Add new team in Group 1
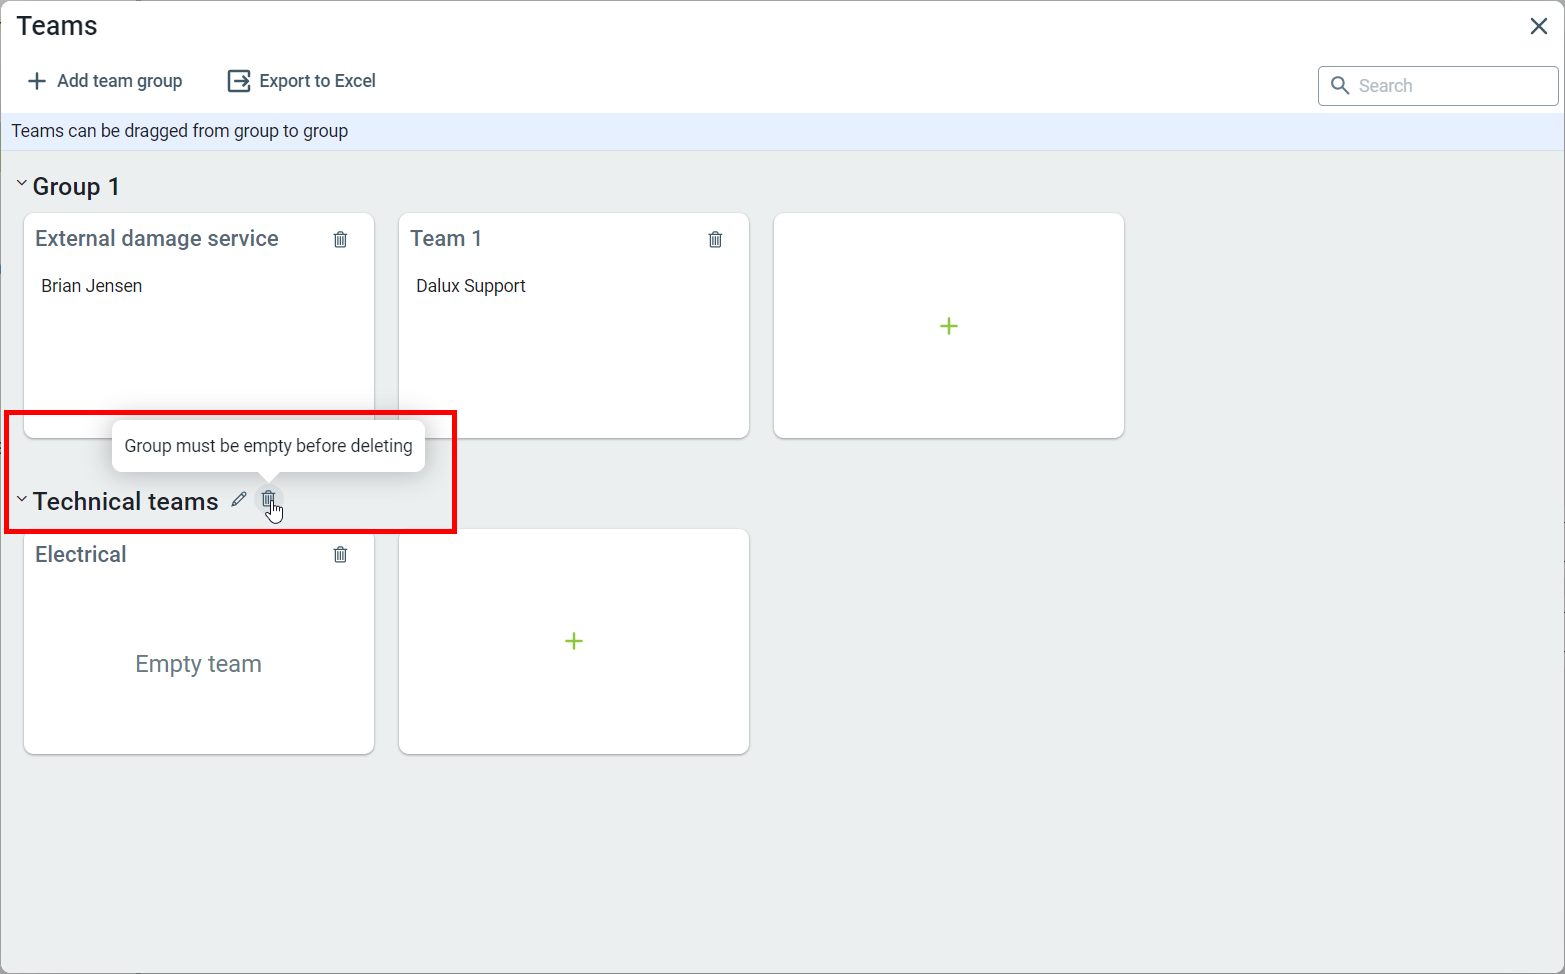The width and height of the screenshot is (1565, 974). 948,326
